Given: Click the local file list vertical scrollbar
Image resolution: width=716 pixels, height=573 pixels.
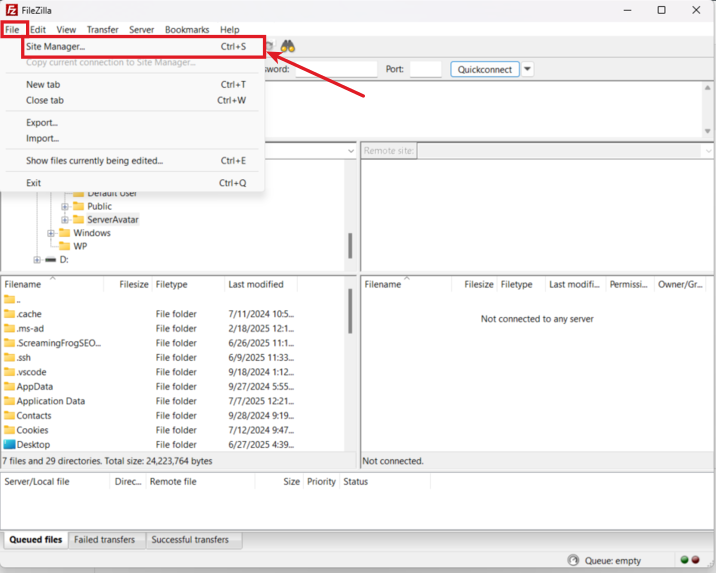Looking at the screenshot, I should point(350,311).
